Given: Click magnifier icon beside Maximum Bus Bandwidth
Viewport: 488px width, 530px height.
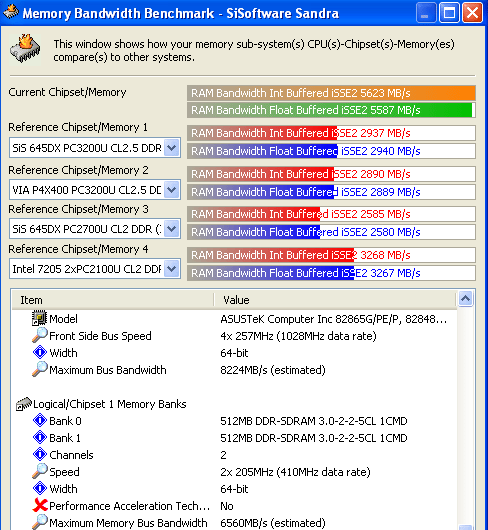Looking at the screenshot, I should (40, 369).
